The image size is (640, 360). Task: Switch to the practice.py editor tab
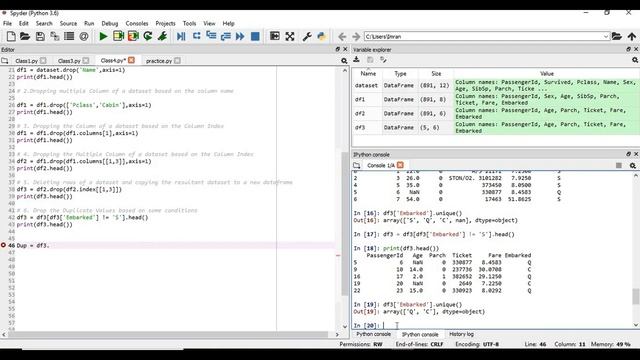[x=159, y=61]
